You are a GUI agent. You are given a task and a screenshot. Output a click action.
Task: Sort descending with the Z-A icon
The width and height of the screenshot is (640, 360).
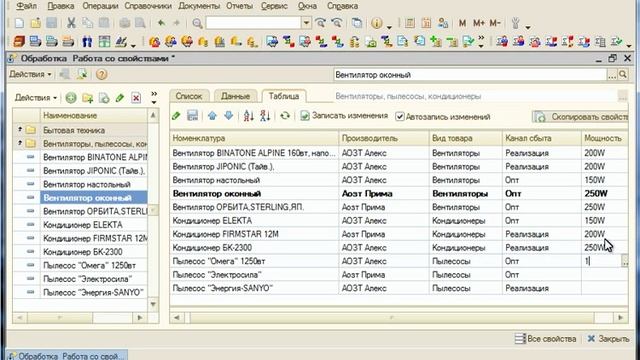[x=265, y=116]
